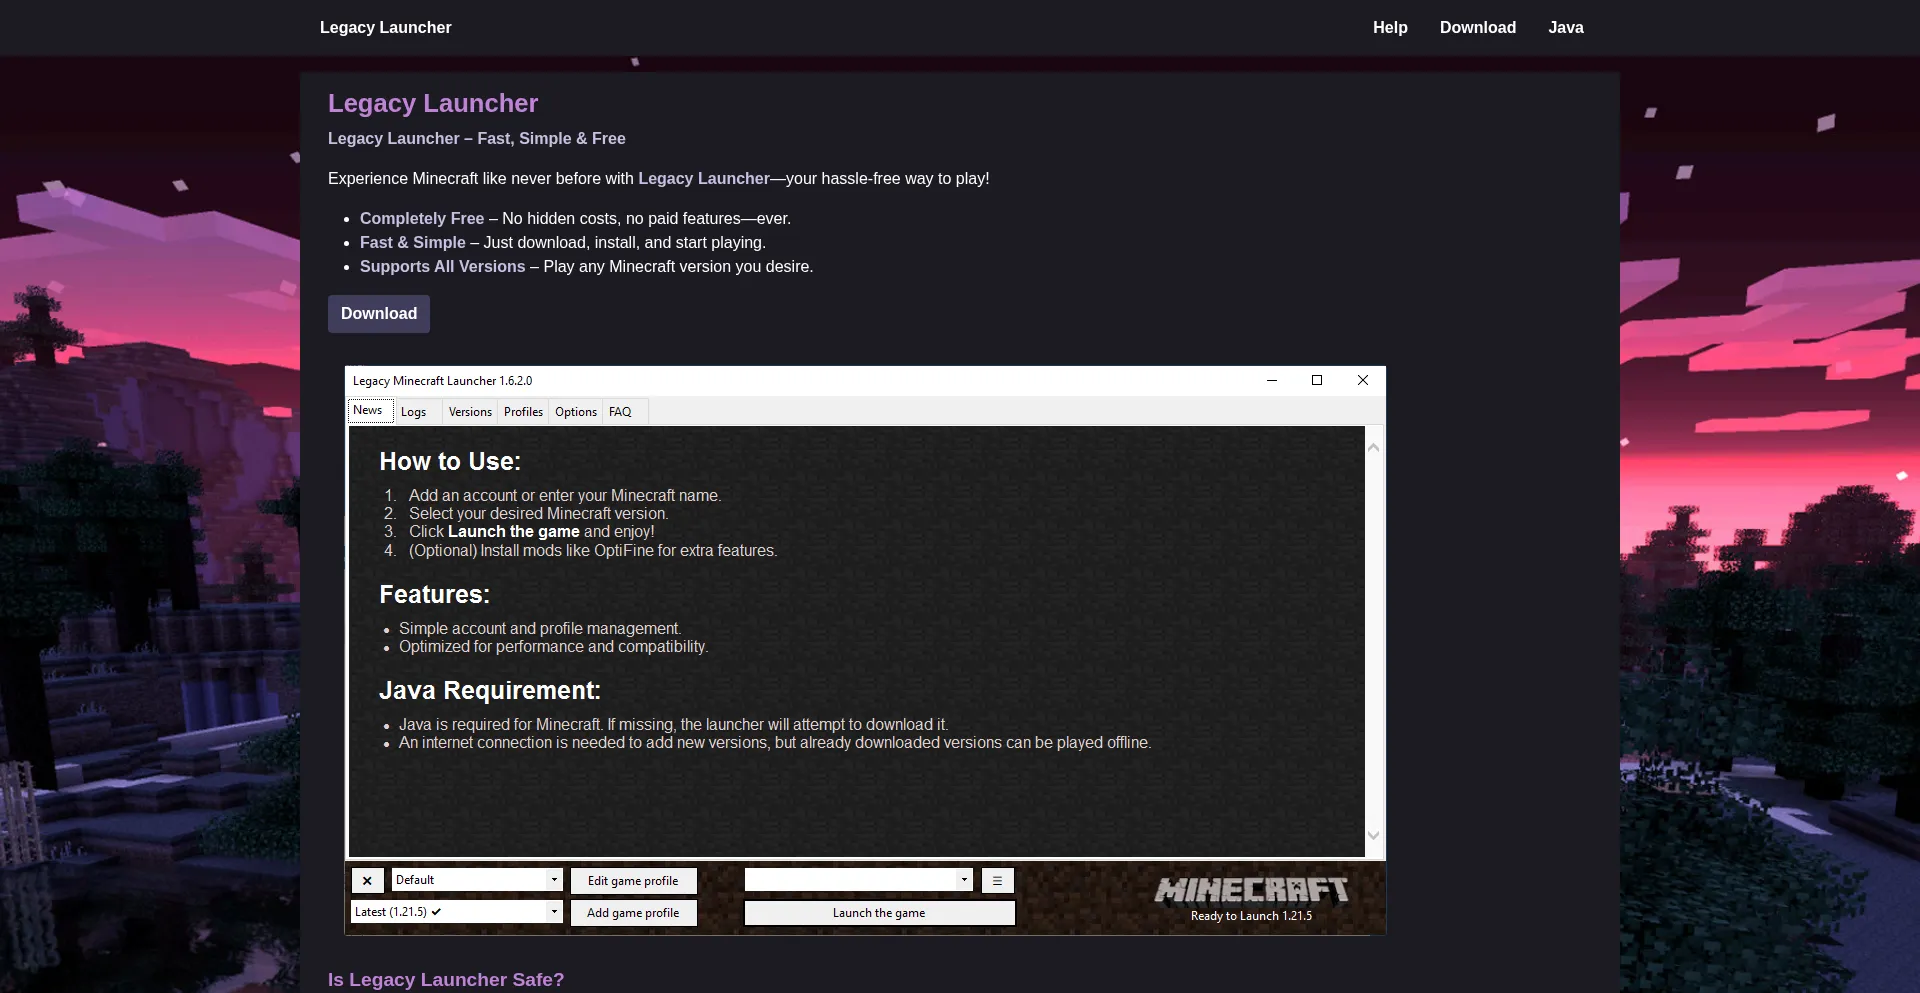Click the Download button

[378, 313]
